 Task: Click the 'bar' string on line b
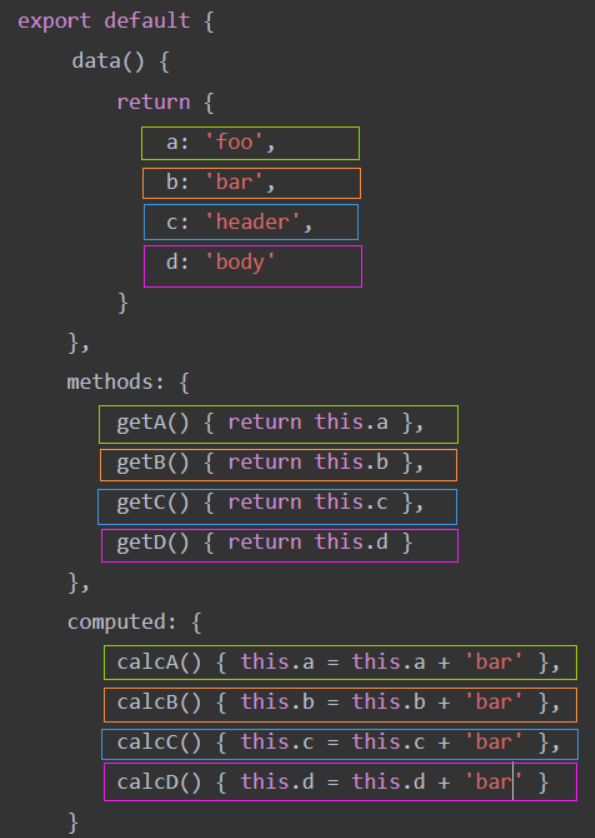(234, 182)
